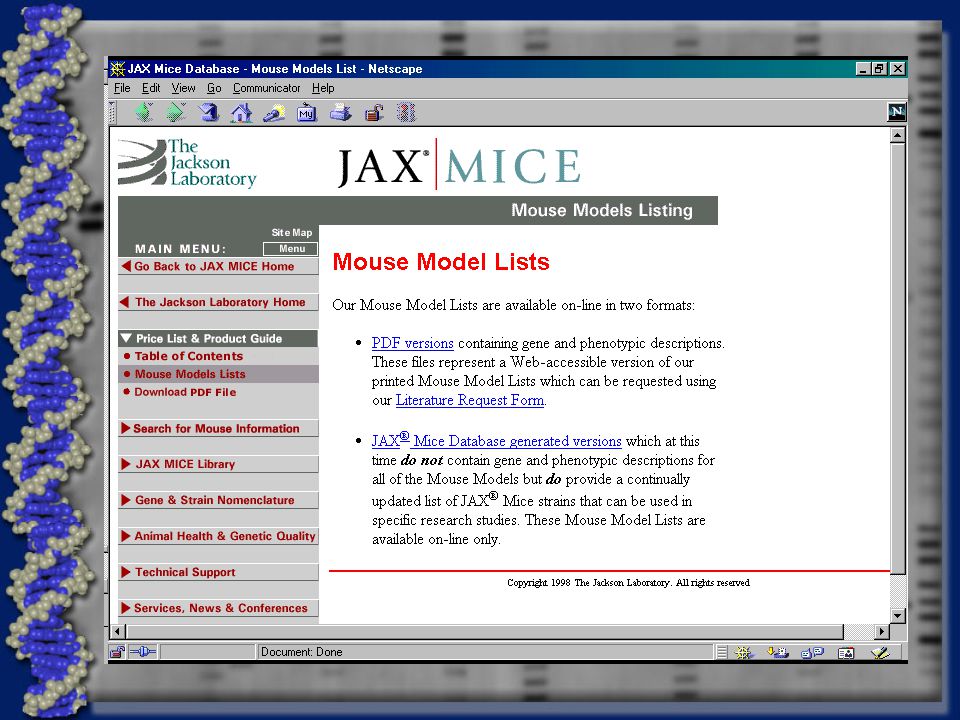Open the Help menu
Image resolution: width=960 pixels, height=720 pixels.
(x=323, y=88)
